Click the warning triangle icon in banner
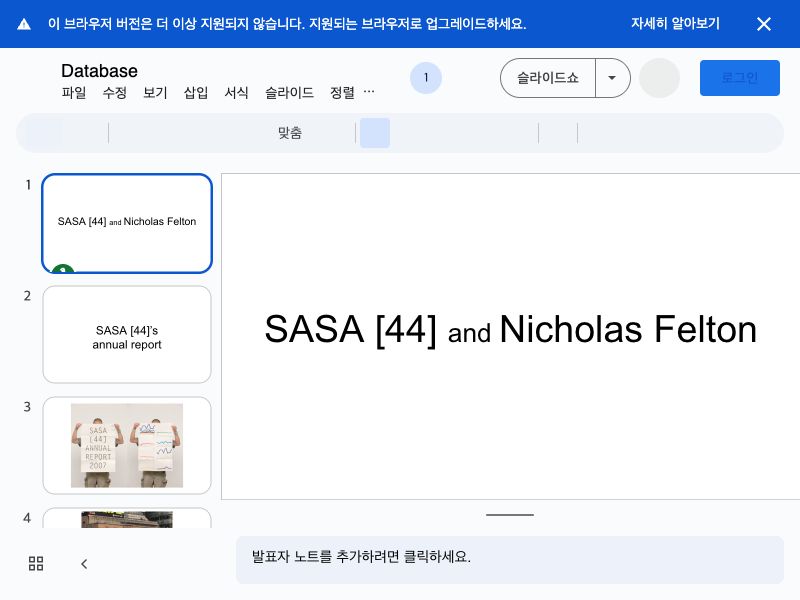 point(24,24)
